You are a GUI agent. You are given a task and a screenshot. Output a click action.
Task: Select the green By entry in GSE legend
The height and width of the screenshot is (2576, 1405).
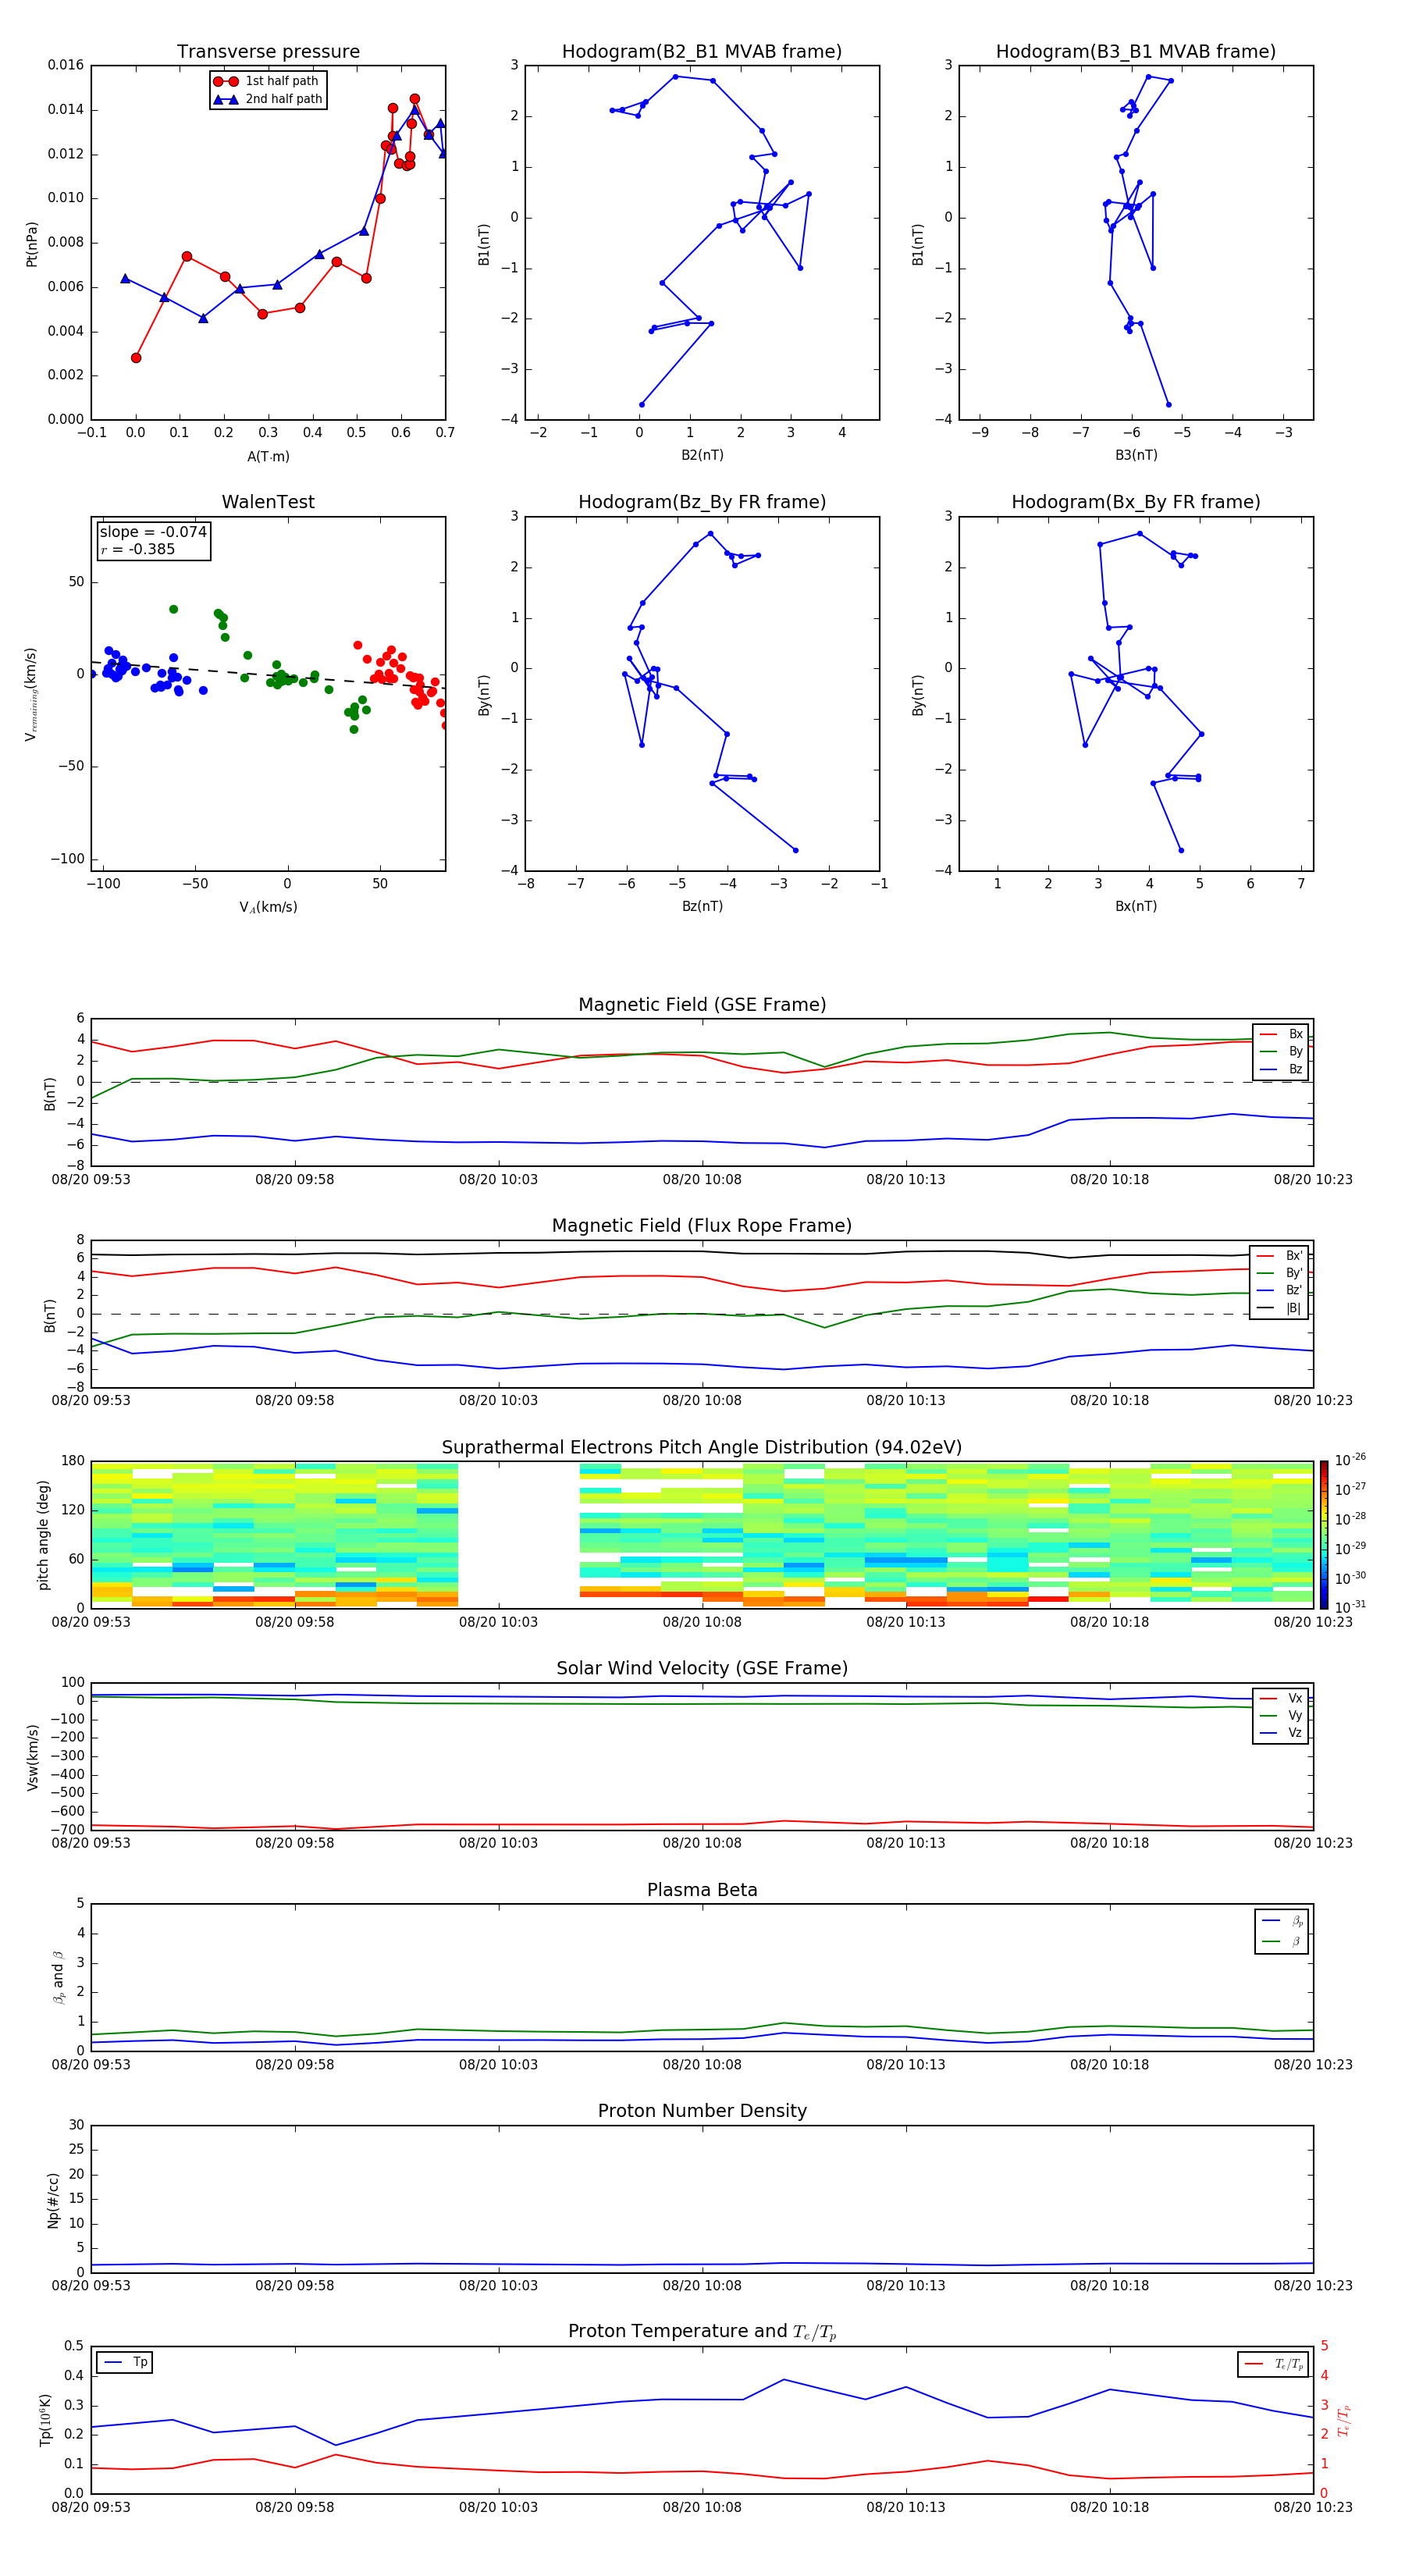[x=1281, y=1052]
